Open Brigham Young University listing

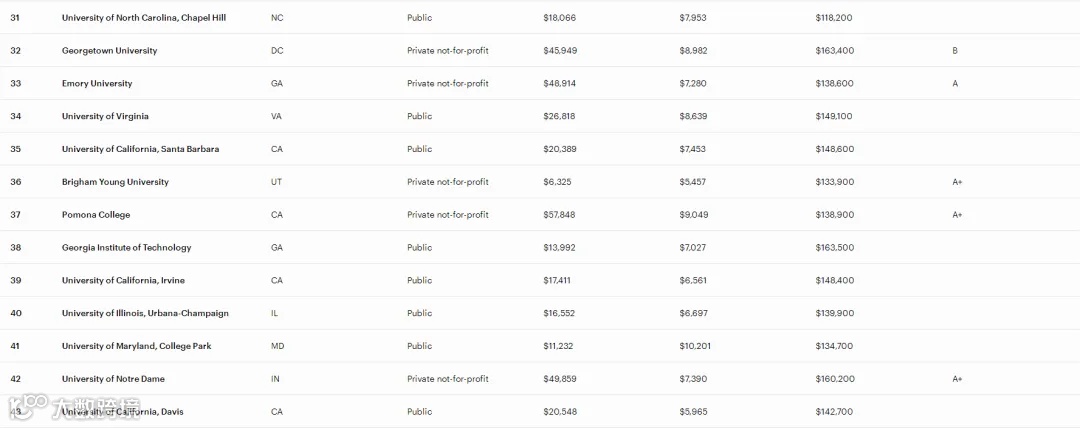click(x=115, y=182)
